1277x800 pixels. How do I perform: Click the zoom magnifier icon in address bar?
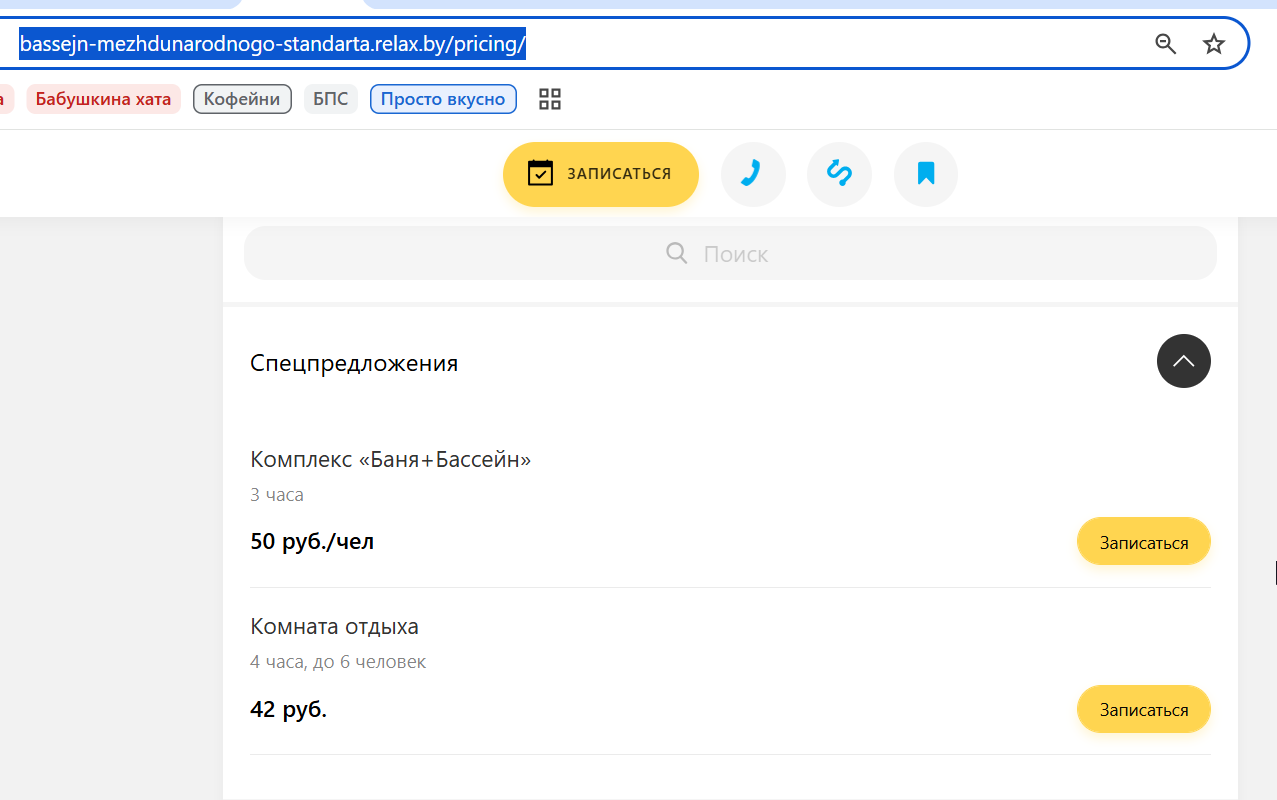(1165, 44)
